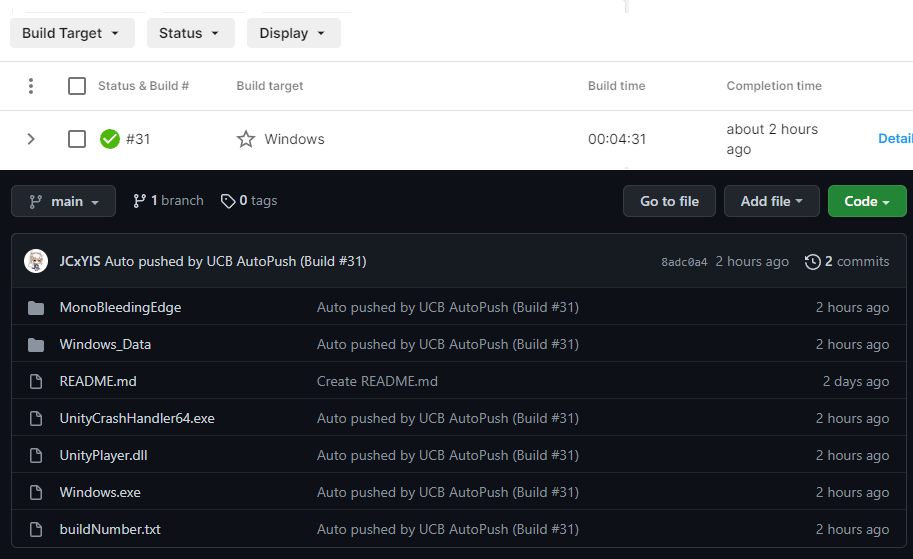The width and height of the screenshot is (913, 559).
Task: Tick the select-all builds checkbox in header
Action: tap(77, 86)
